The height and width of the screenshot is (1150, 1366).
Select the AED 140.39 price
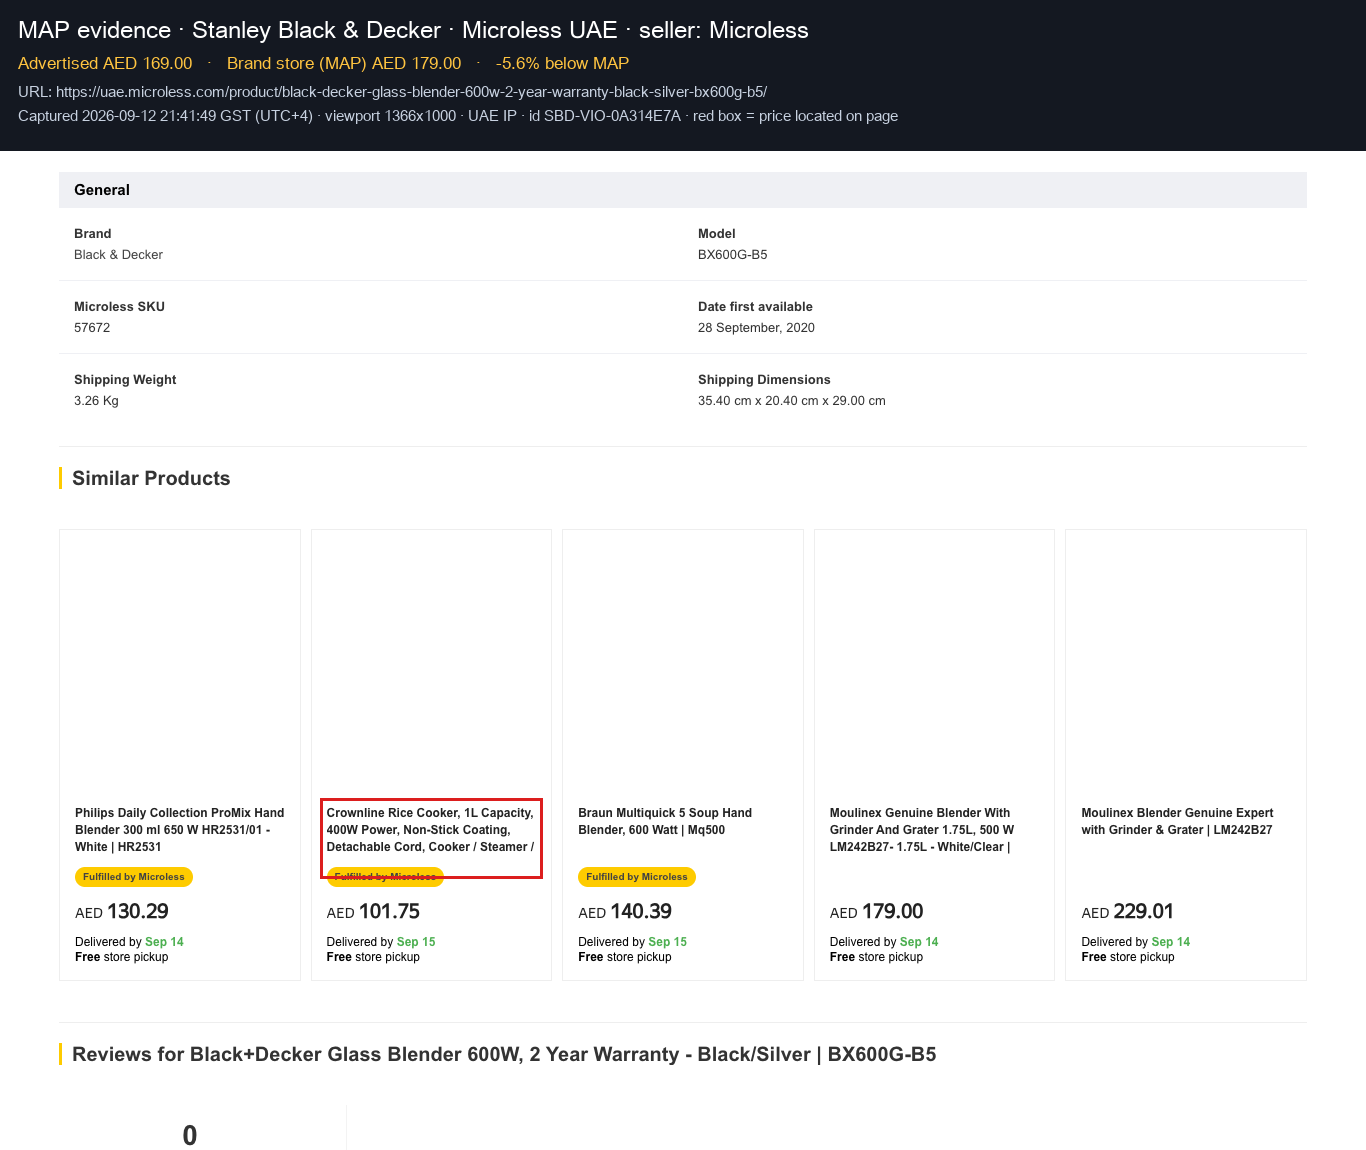coord(625,912)
